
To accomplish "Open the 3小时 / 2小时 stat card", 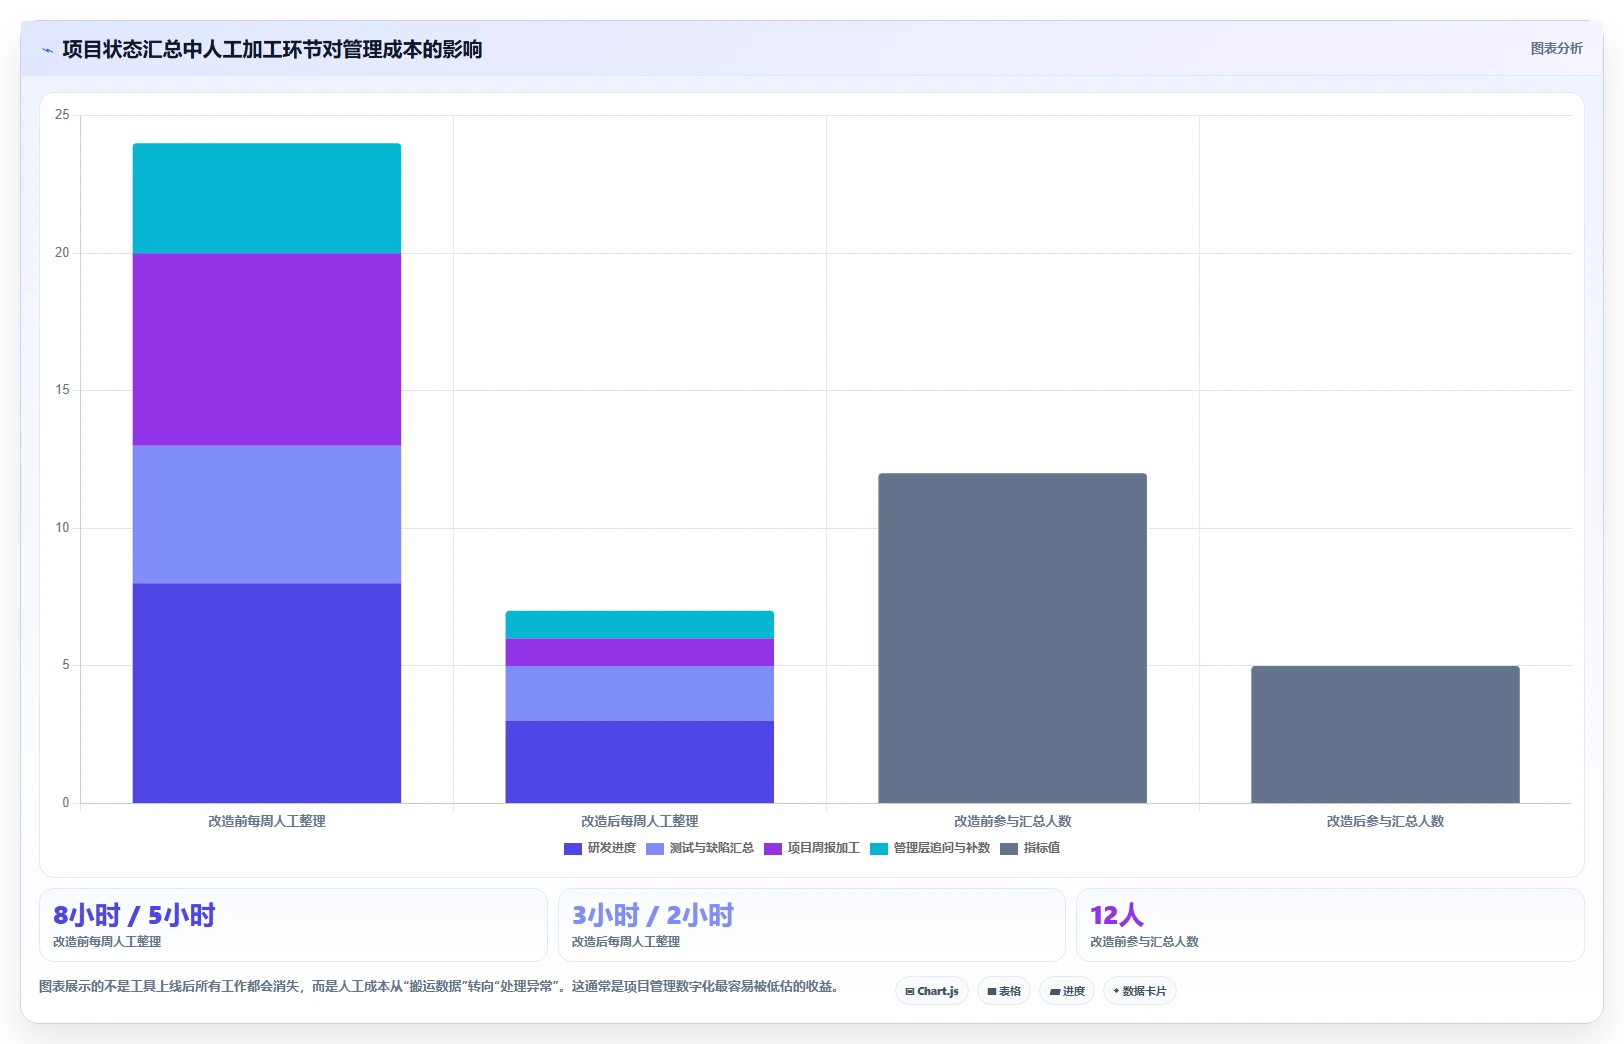I will pos(812,925).
